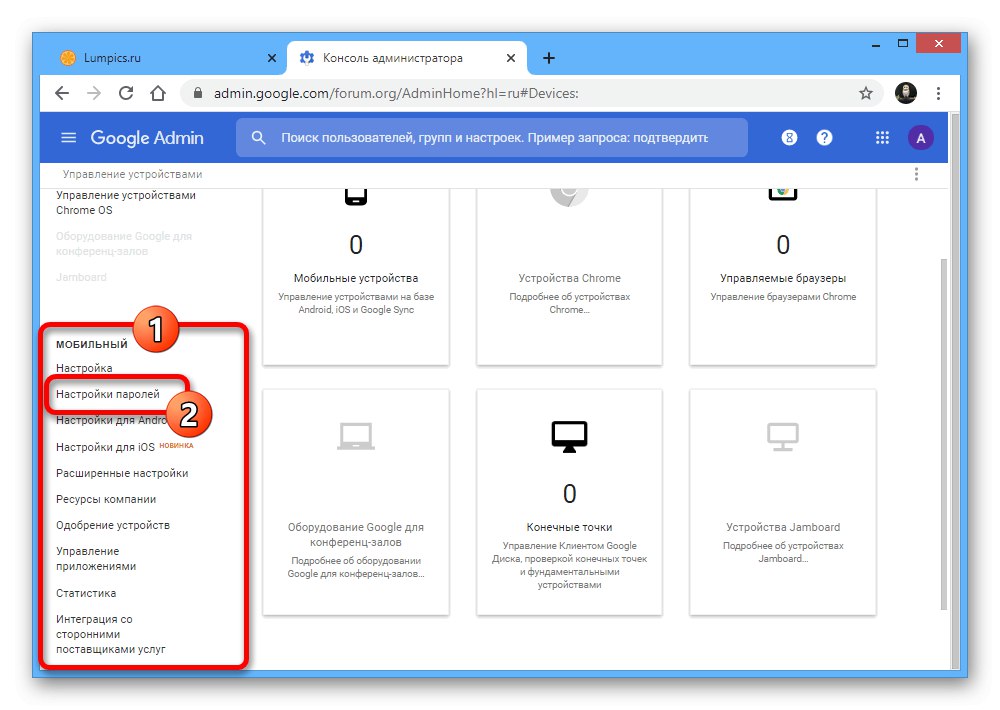Focus the admin search input field
The height and width of the screenshot is (710, 1000).
tap(494, 138)
